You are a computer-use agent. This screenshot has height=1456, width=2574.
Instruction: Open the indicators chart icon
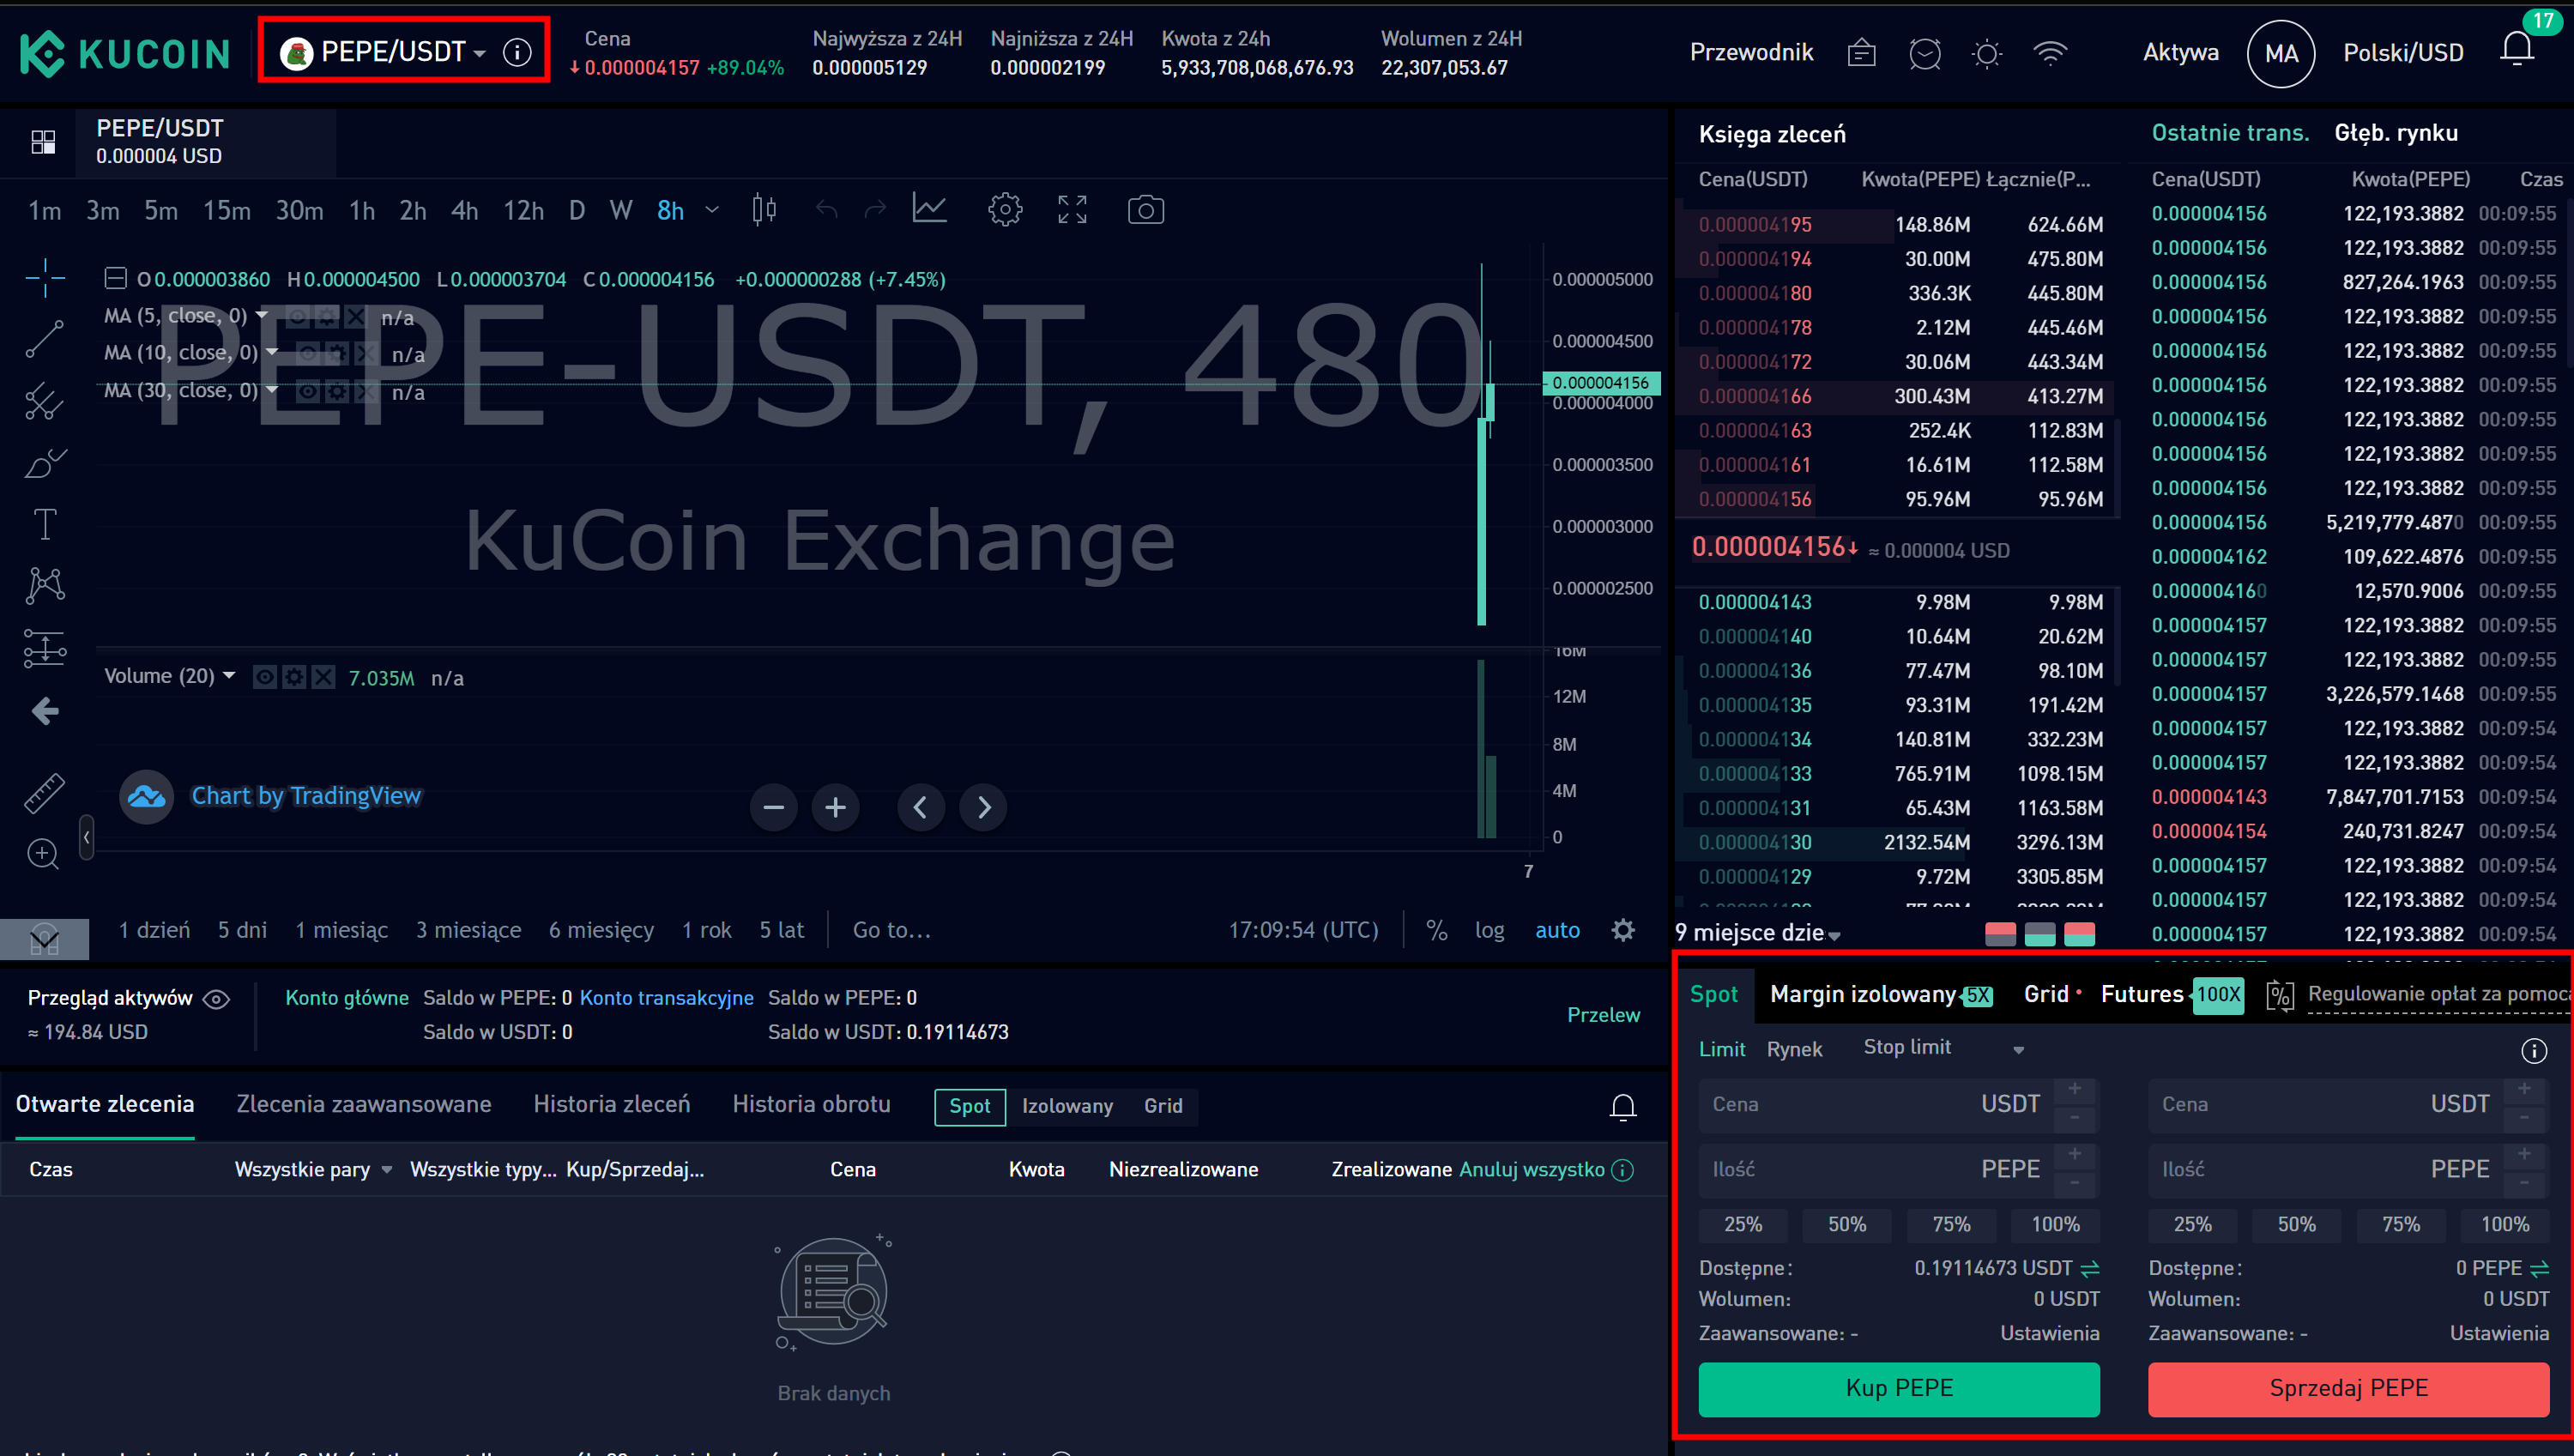929,210
